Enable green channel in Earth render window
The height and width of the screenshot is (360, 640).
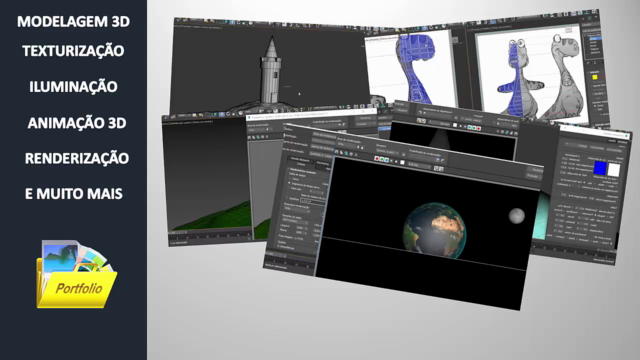(x=382, y=159)
